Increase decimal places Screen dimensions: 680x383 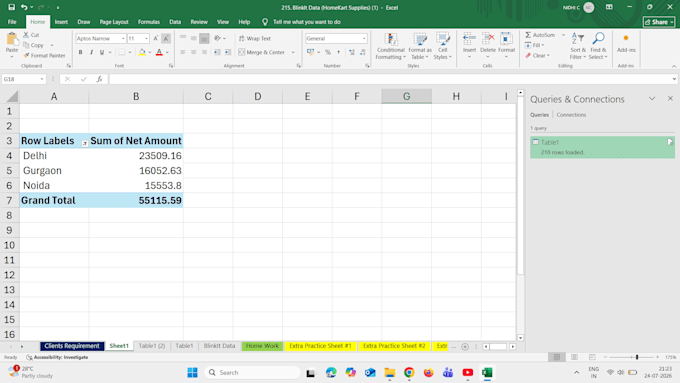pos(352,52)
